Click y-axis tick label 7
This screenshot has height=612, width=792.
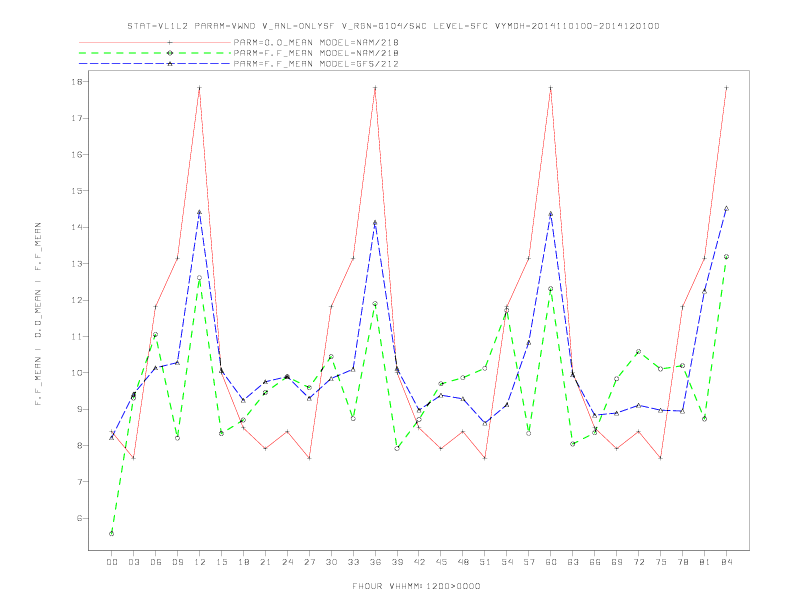(79, 482)
